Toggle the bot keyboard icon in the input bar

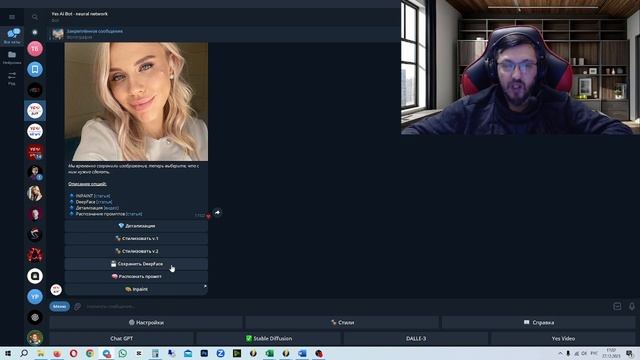coord(617,306)
